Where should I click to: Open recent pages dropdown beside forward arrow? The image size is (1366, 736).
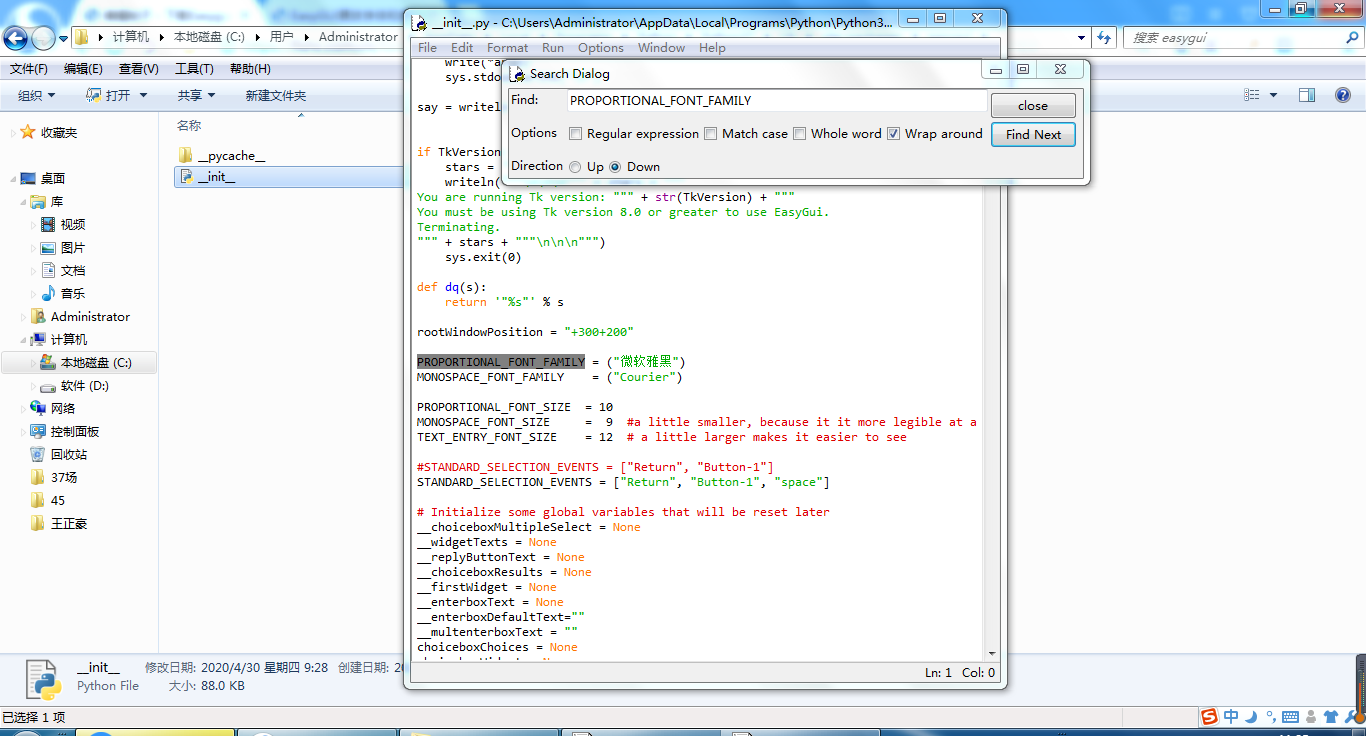[x=63, y=38]
